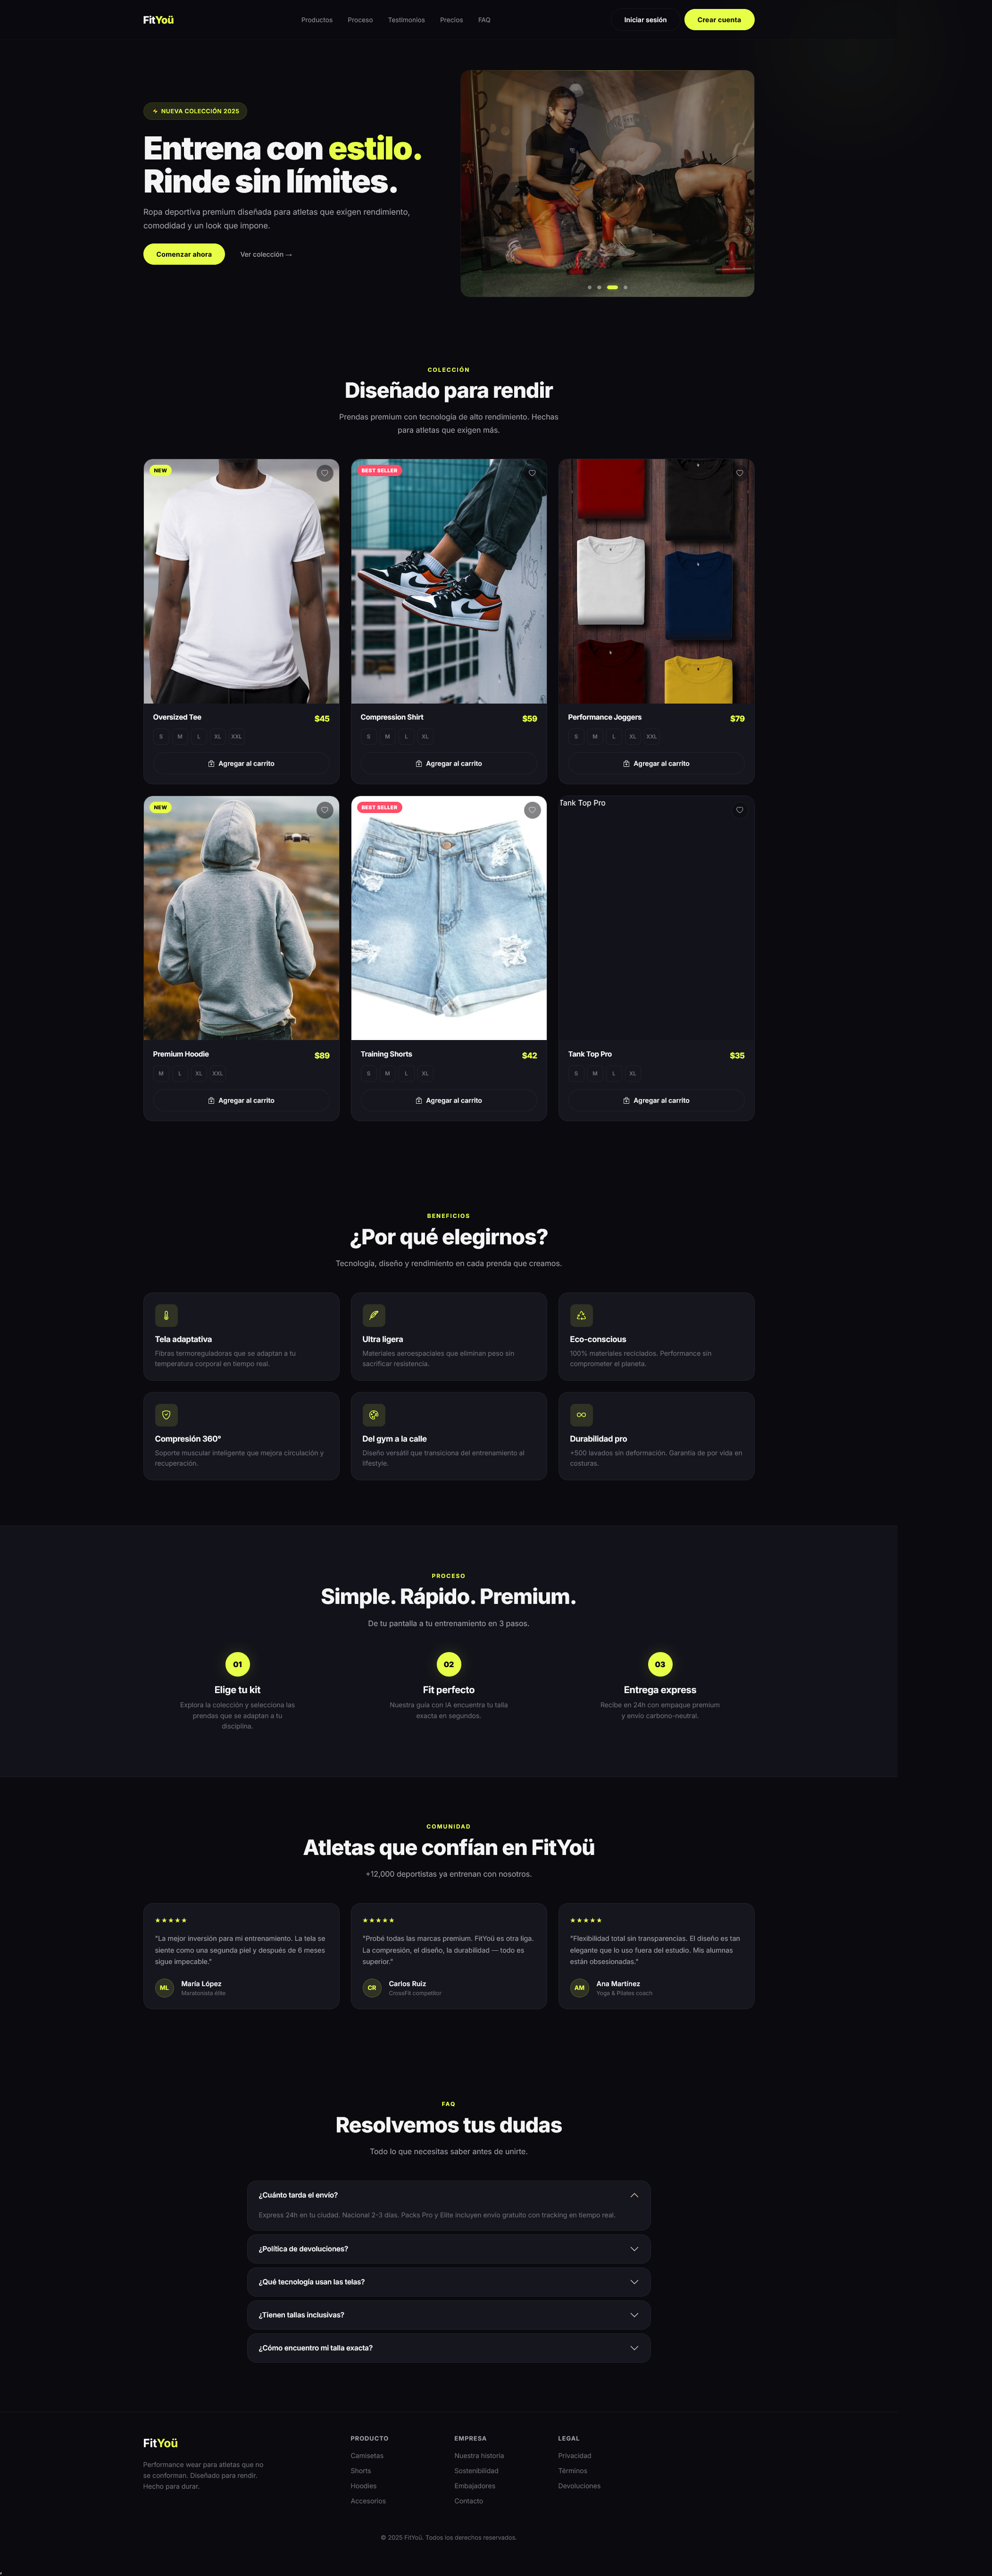Viewport: 992px width, 2576px height.
Task: Pick size XXL for Premium Hoodie
Action: (x=218, y=1074)
